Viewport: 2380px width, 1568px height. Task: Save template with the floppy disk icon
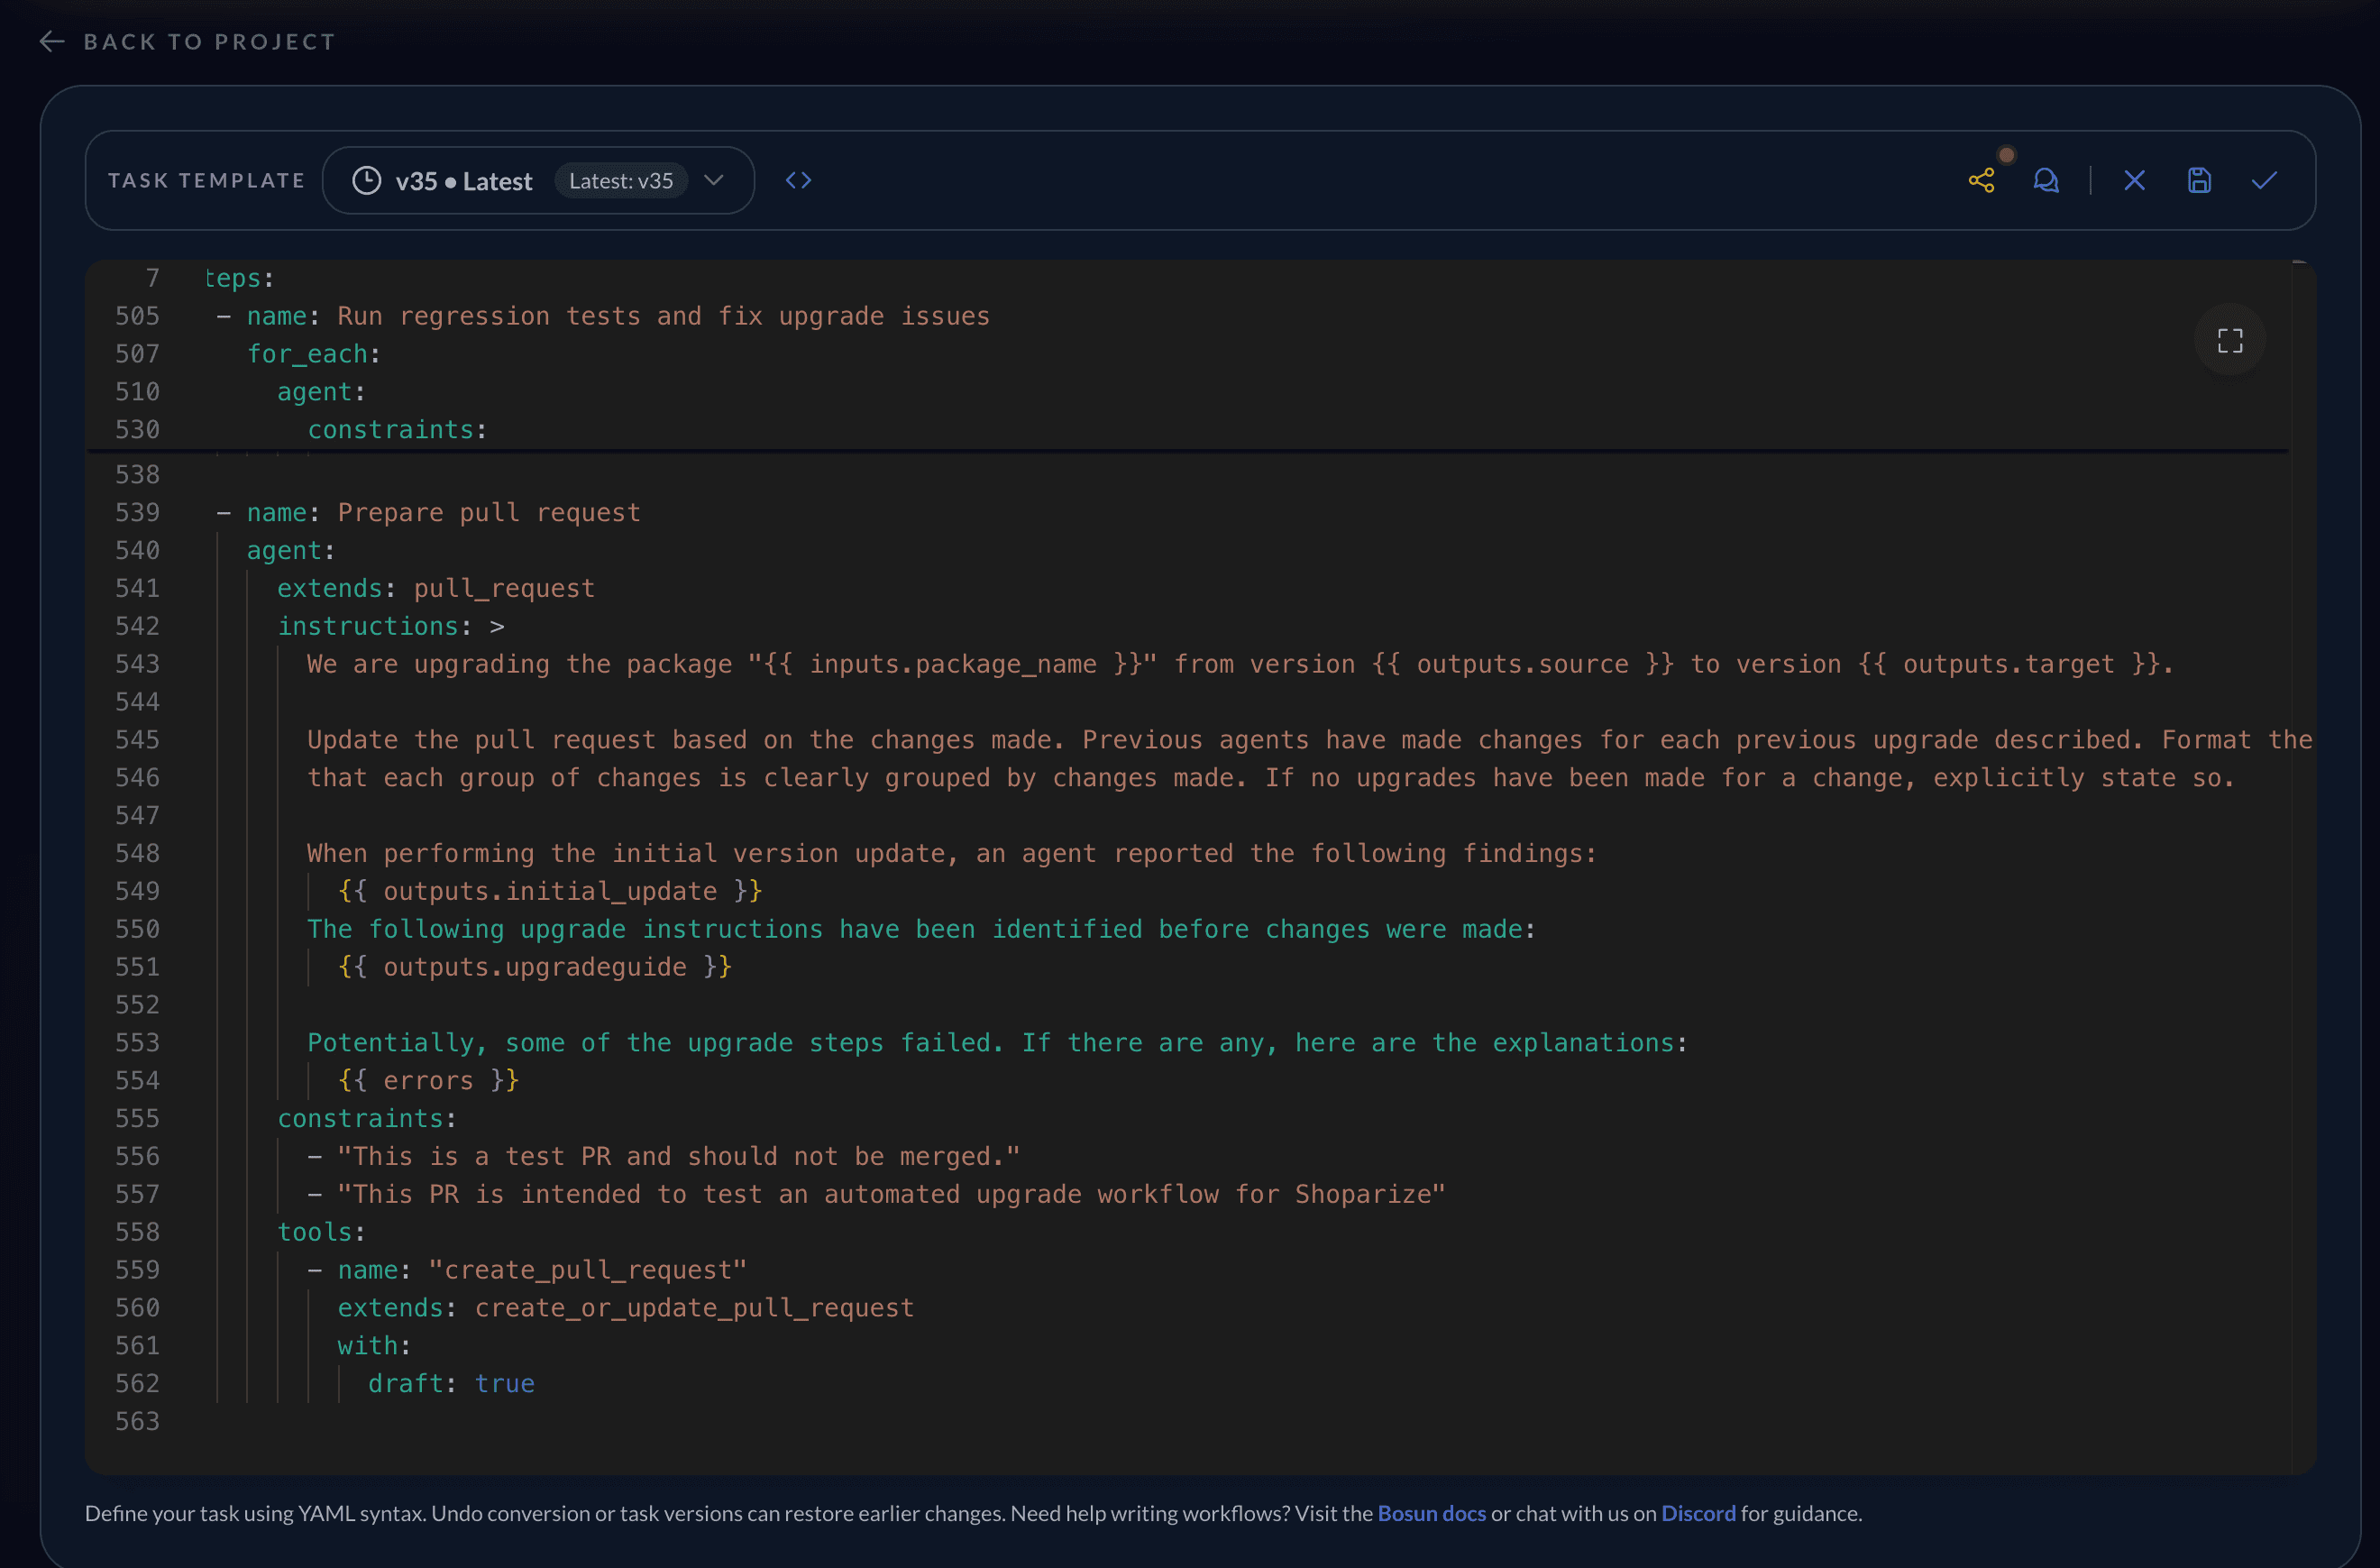[x=2199, y=181]
